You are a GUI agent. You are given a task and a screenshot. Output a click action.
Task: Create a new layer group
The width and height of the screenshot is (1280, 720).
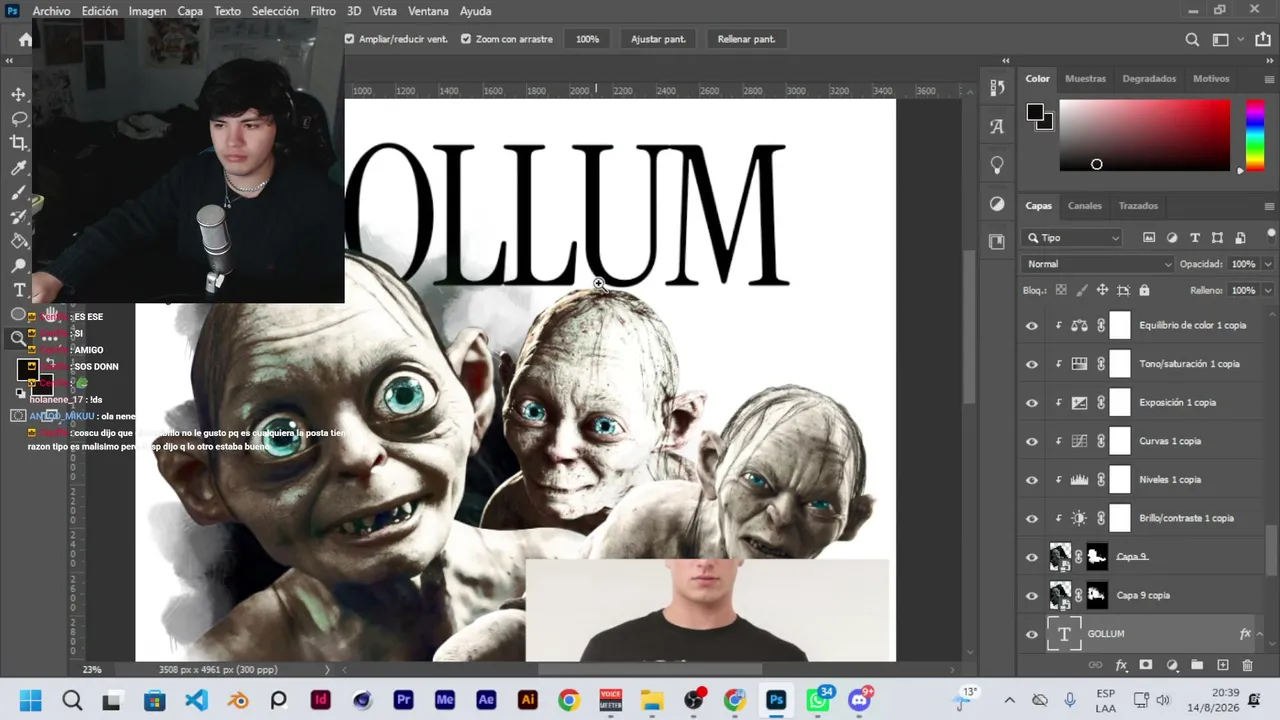[x=1197, y=665]
